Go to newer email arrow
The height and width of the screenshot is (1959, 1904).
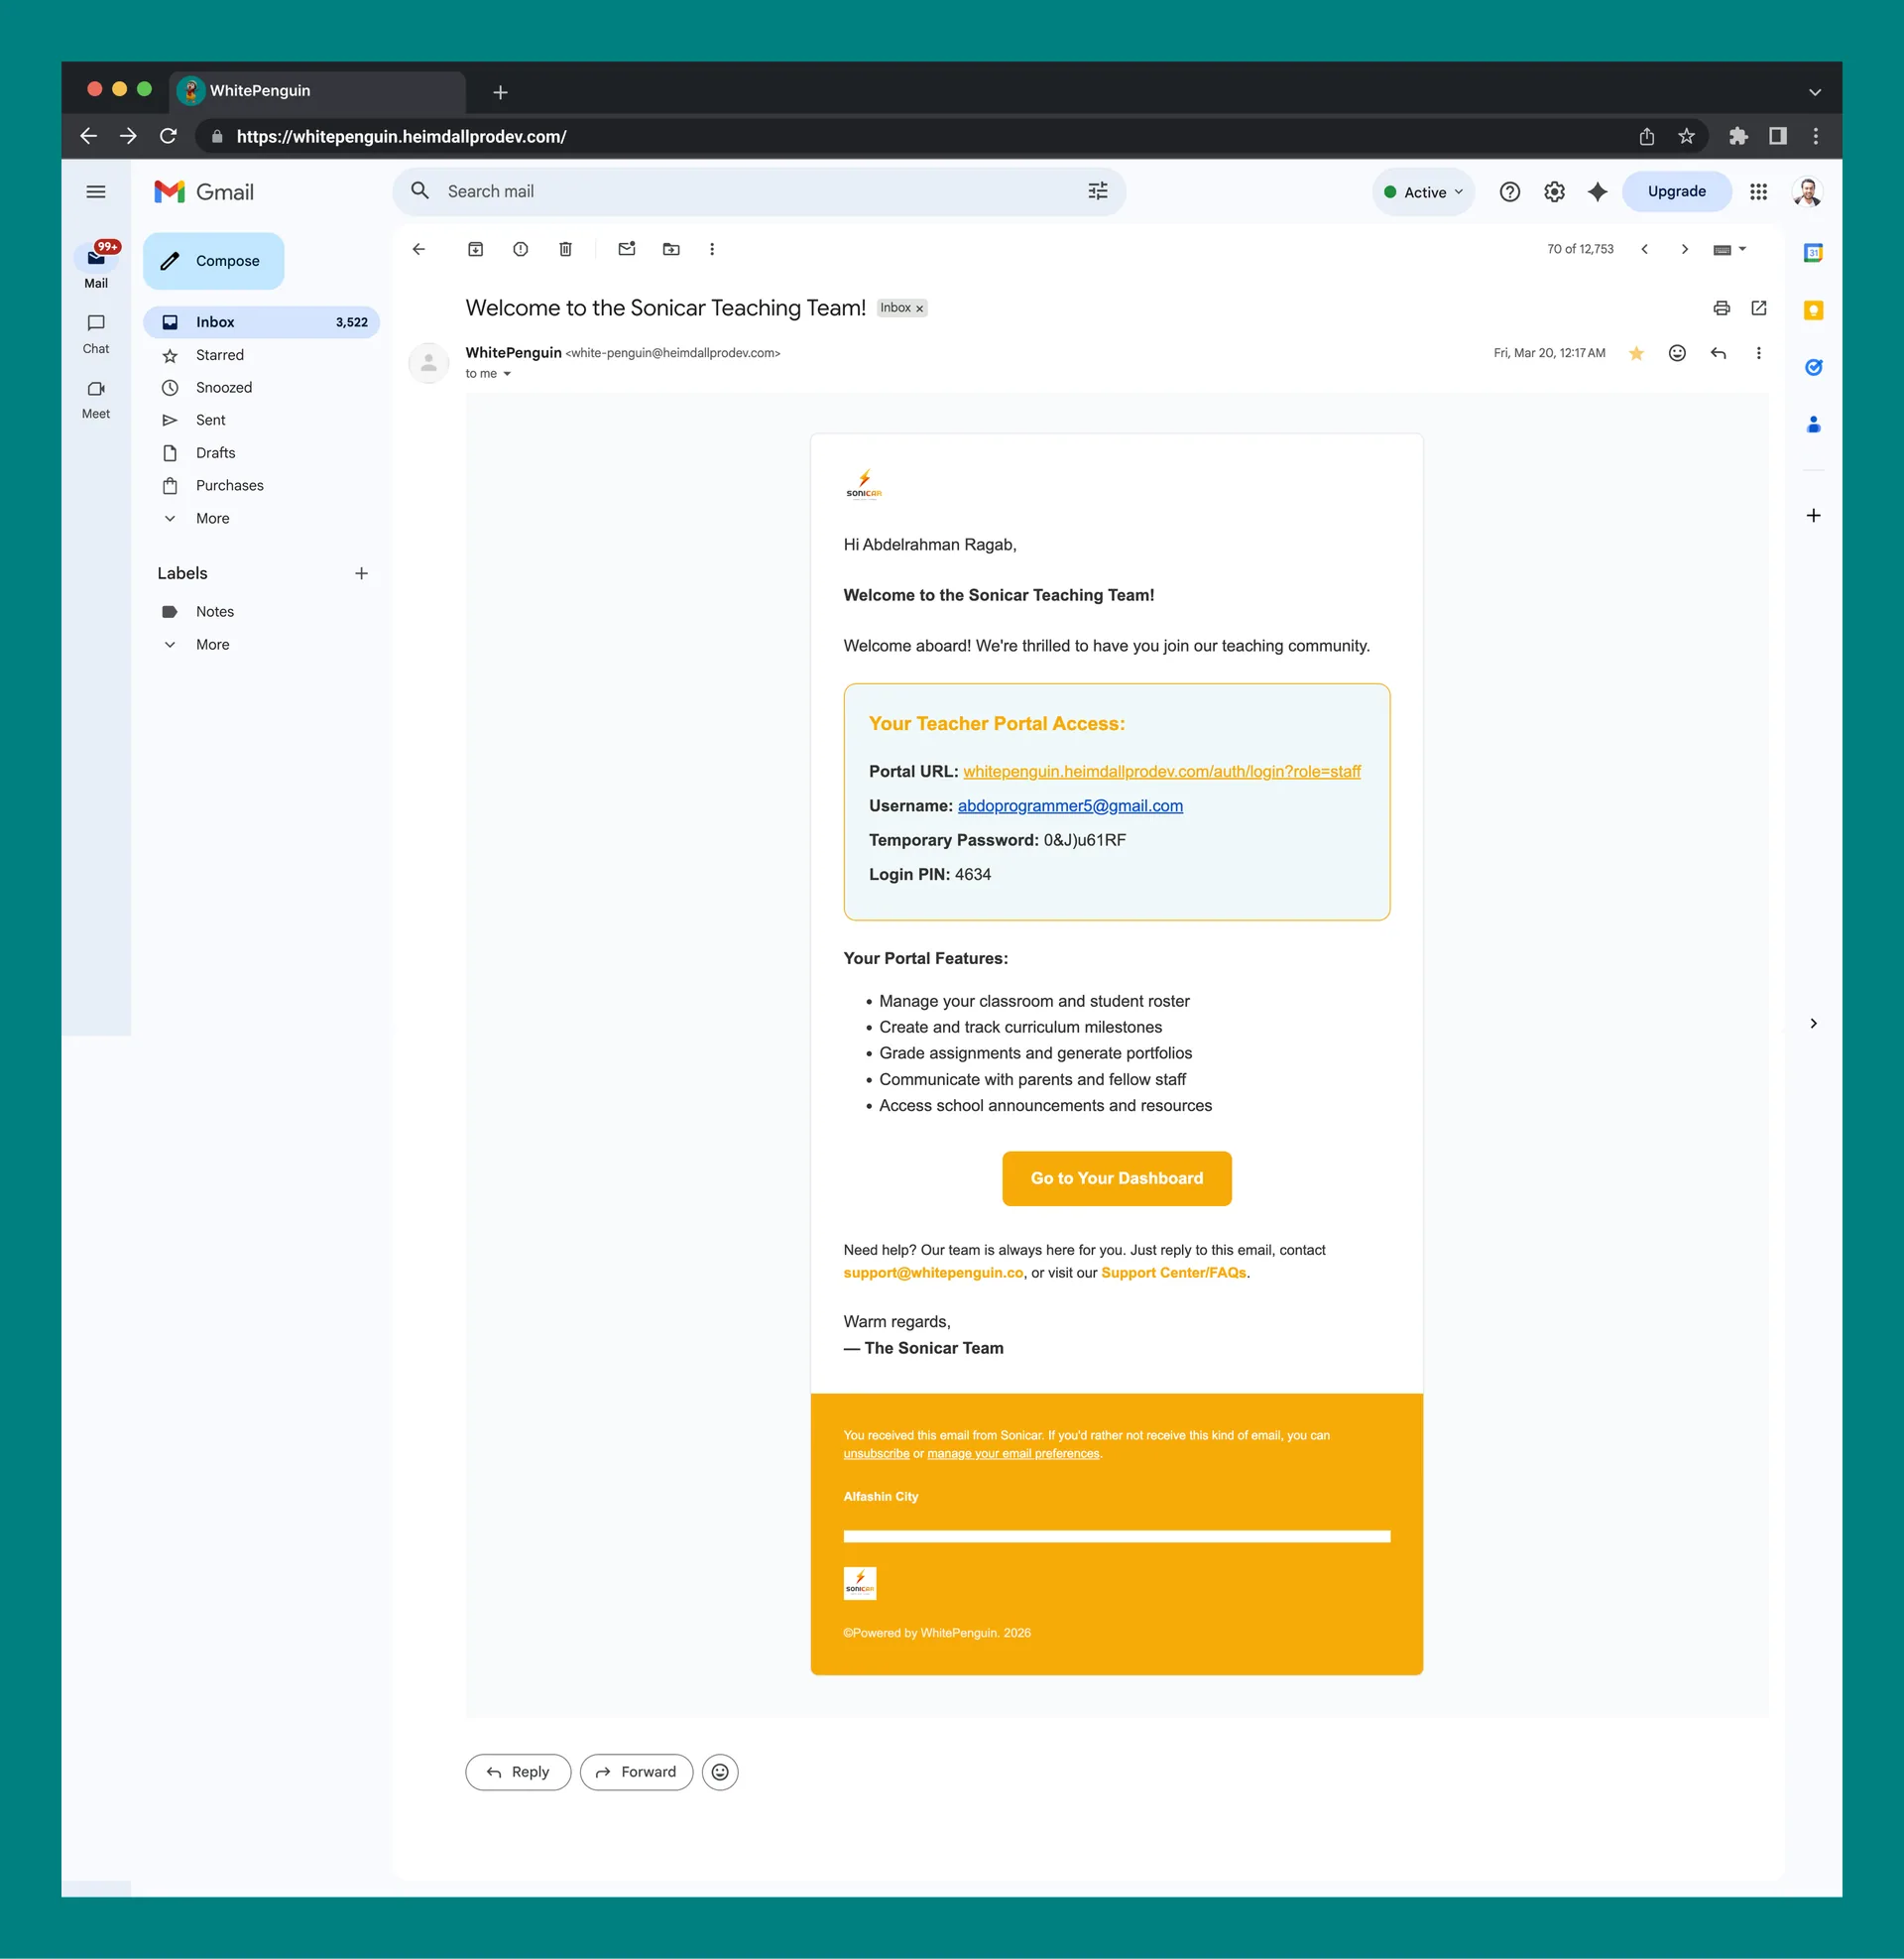pyautogui.click(x=1644, y=249)
